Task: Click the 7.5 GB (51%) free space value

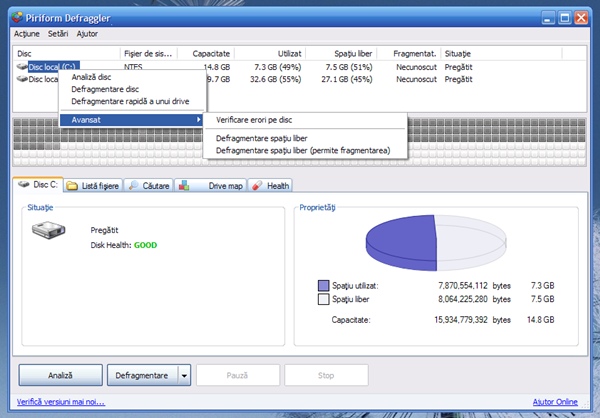Action: (x=349, y=67)
